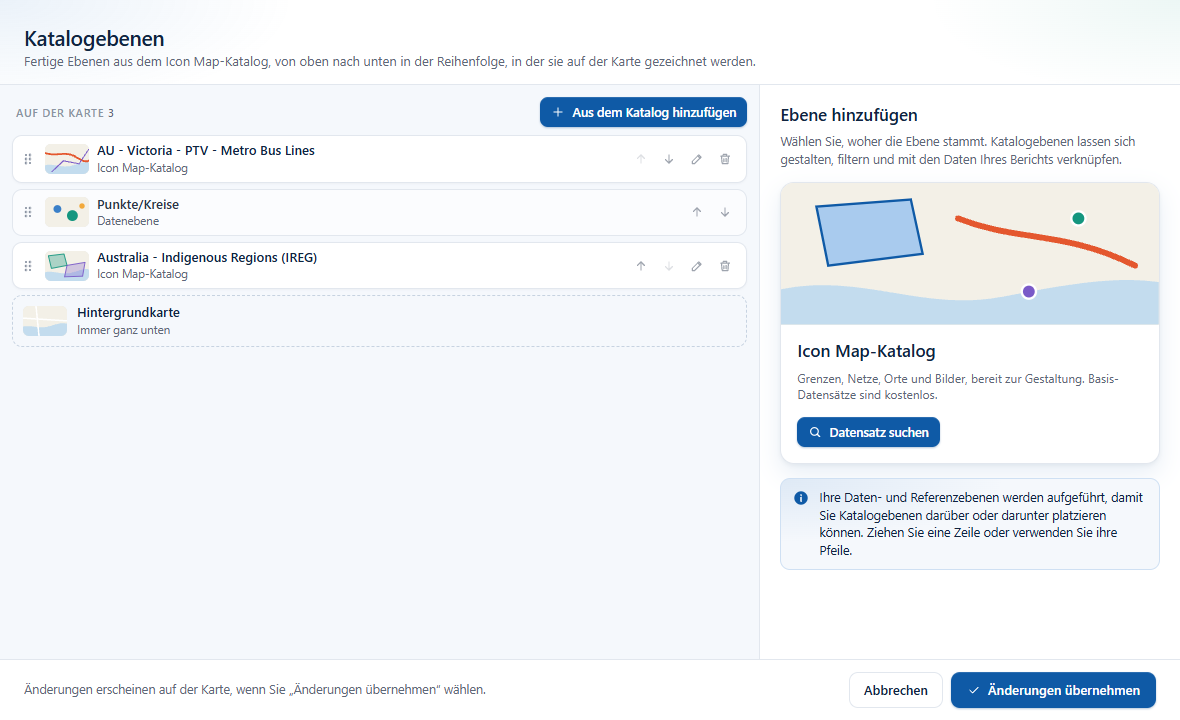Click 'Katalogebenen' dialog title
The image size is (1180, 720).
click(94, 38)
